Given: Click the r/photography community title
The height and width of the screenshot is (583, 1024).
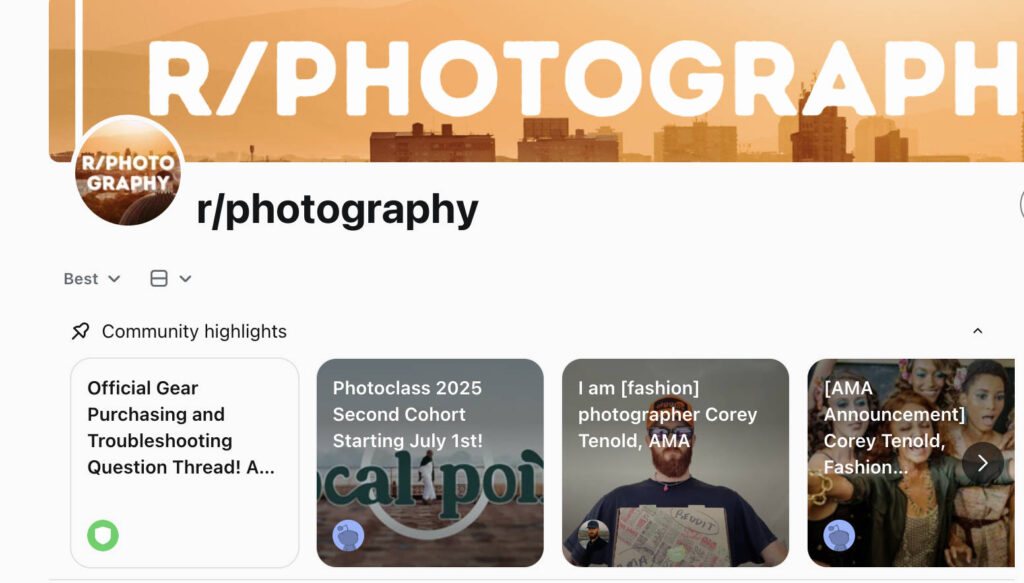Looking at the screenshot, I should coord(338,209).
